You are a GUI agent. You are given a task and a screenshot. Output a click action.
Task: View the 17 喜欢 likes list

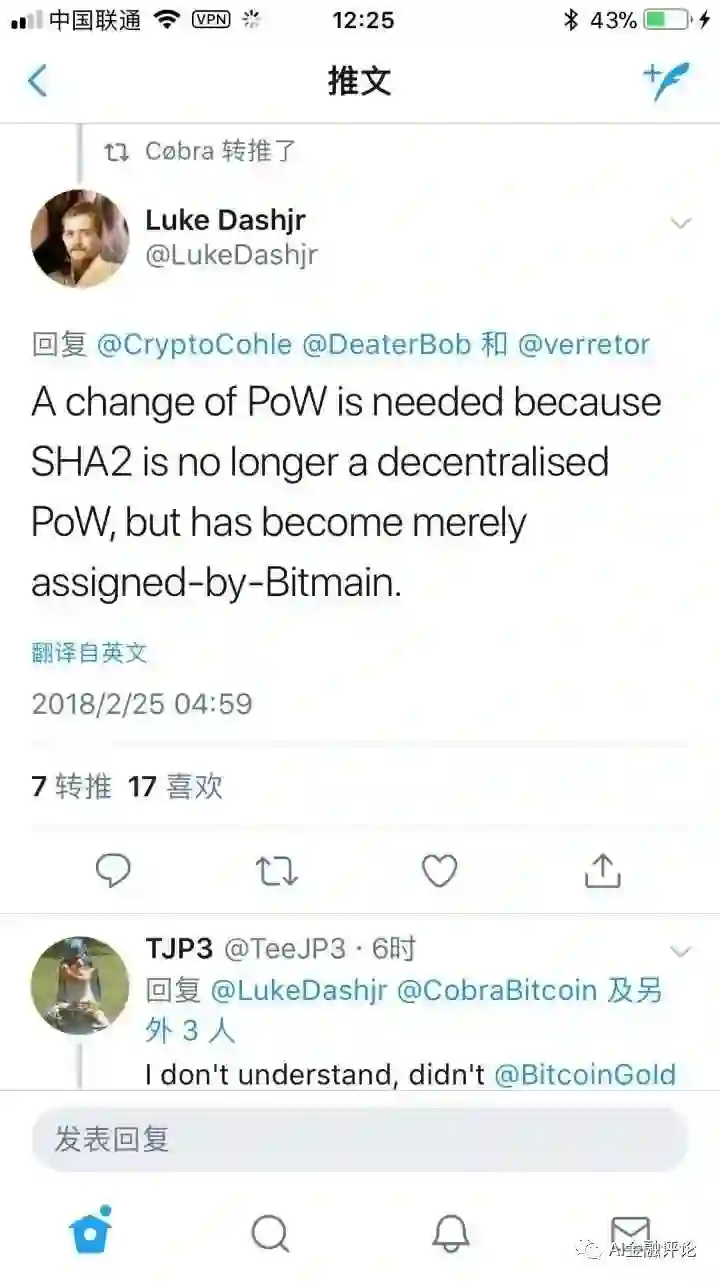pos(175,786)
